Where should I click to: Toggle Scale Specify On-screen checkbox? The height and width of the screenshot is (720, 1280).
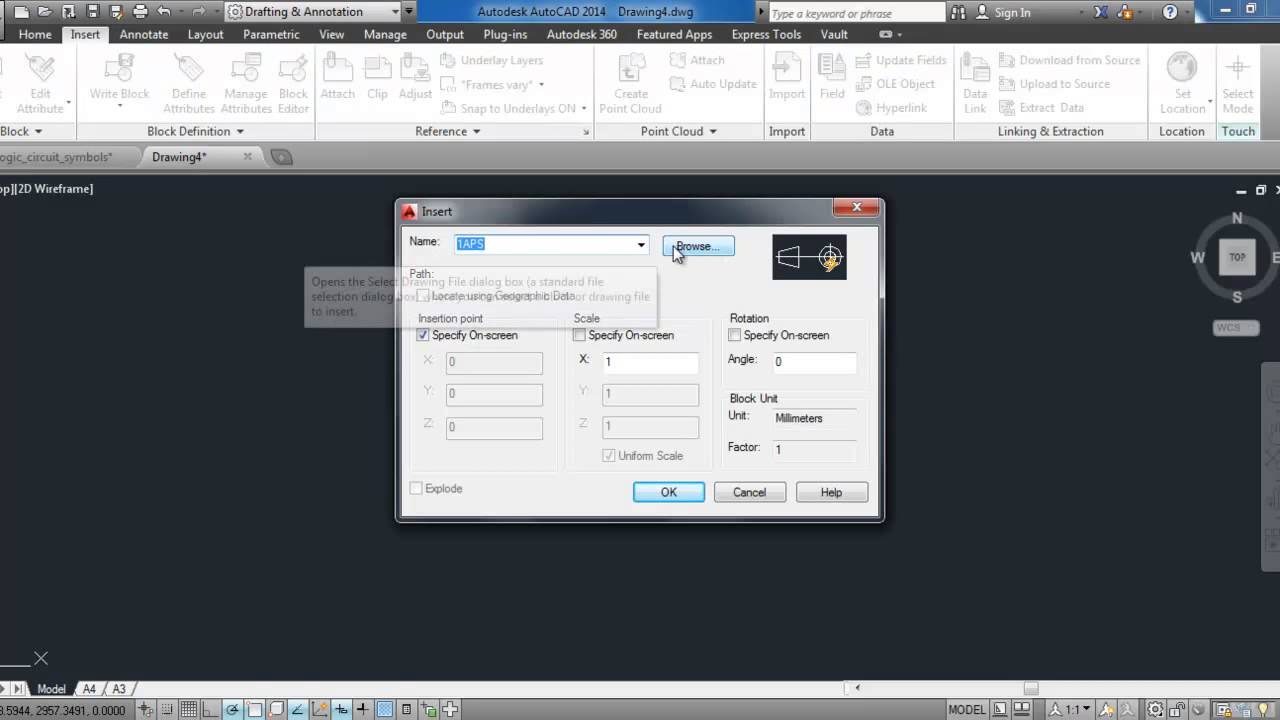(579, 335)
